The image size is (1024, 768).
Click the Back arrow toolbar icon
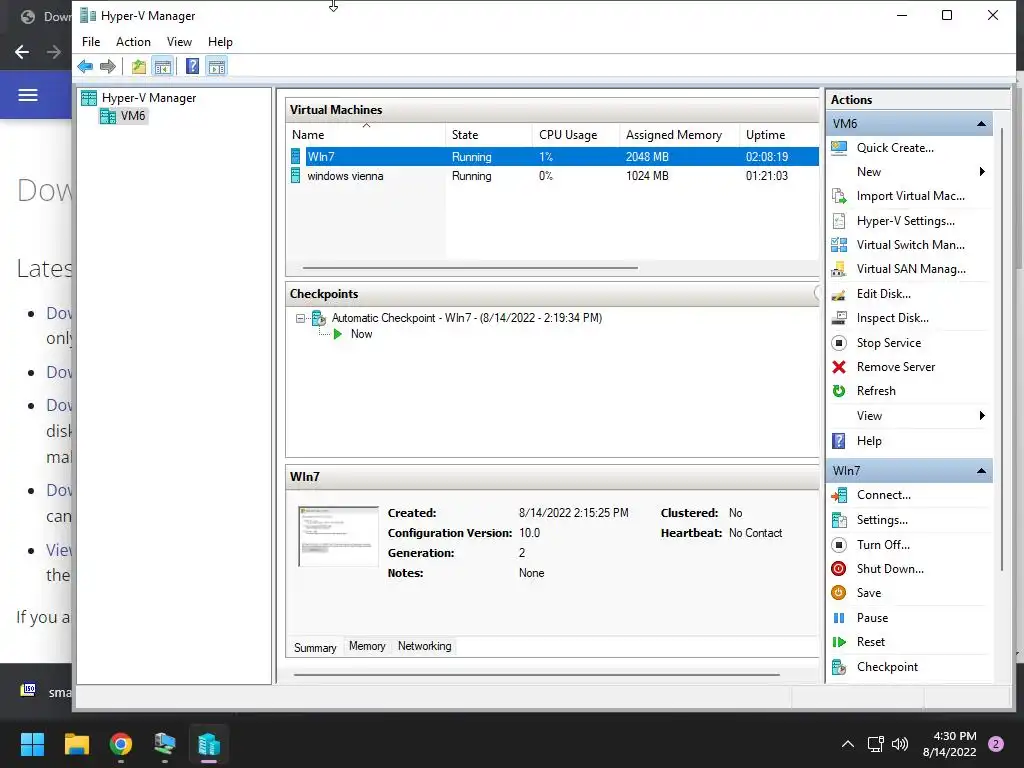coord(85,66)
